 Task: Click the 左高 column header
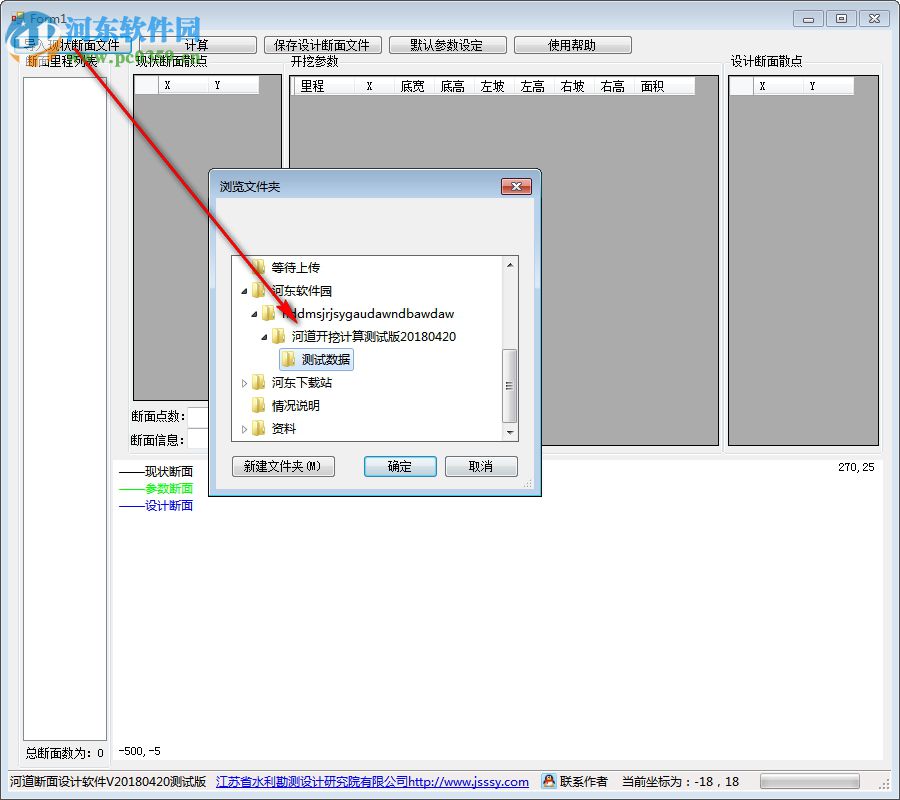[x=533, y=86]
